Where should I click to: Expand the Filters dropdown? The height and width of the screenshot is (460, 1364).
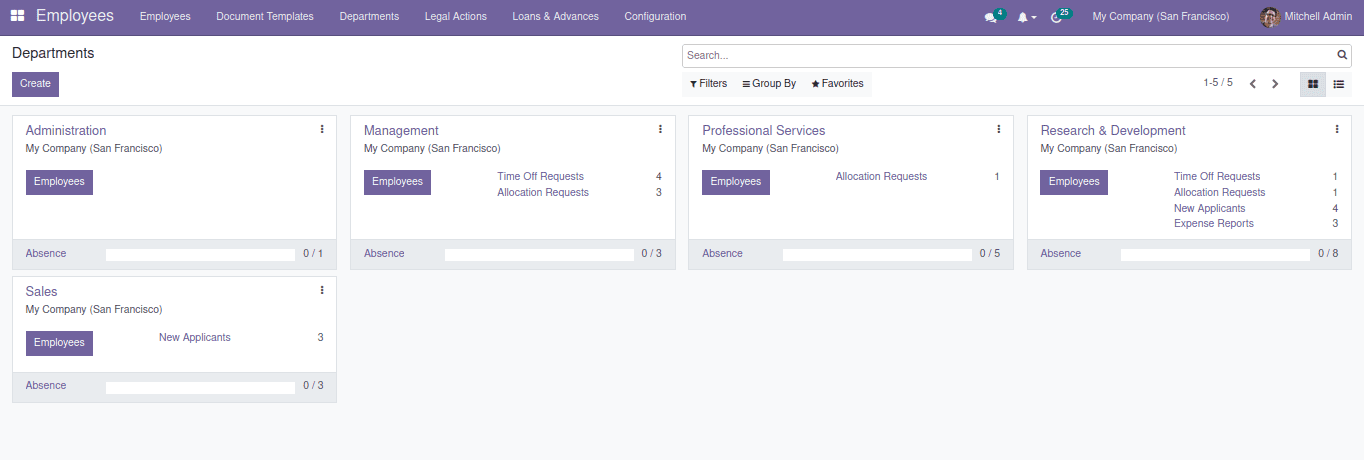point(708,84)
